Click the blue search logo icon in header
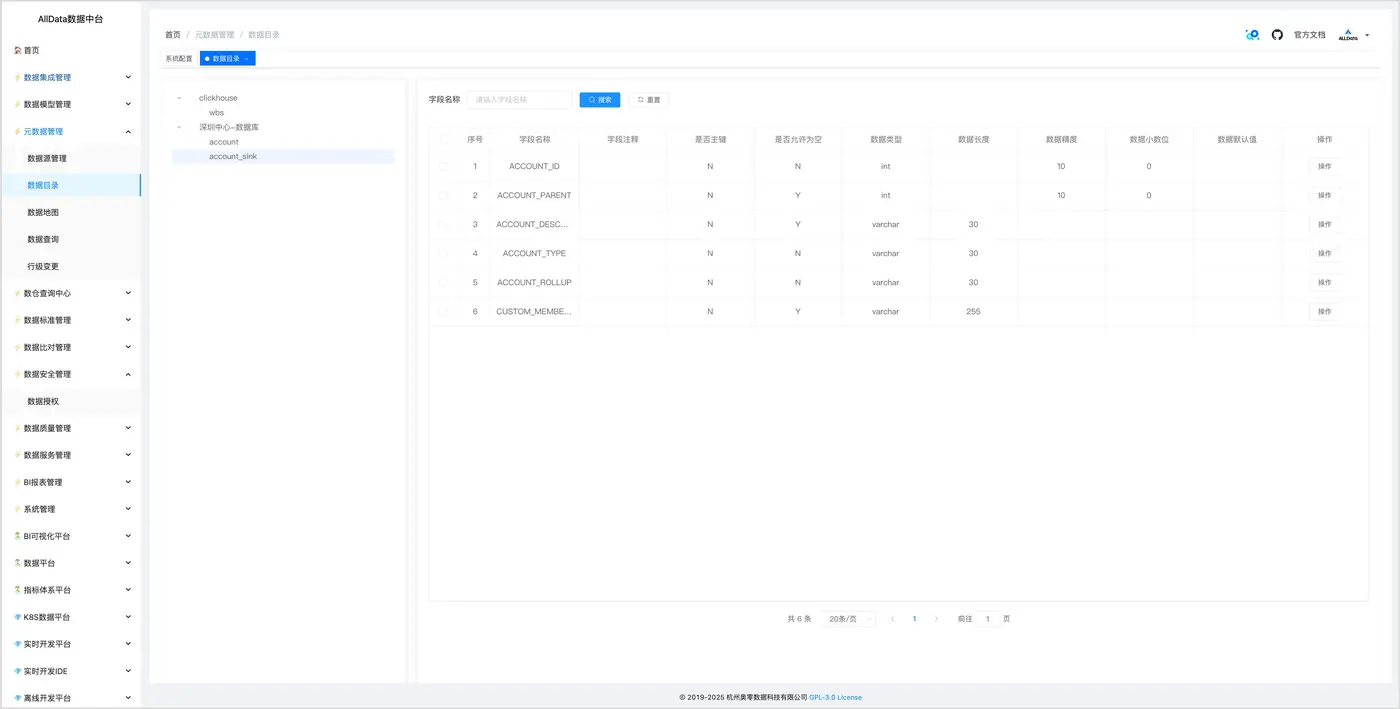Screen dimensions: 1400x709 coord(1252,35)
